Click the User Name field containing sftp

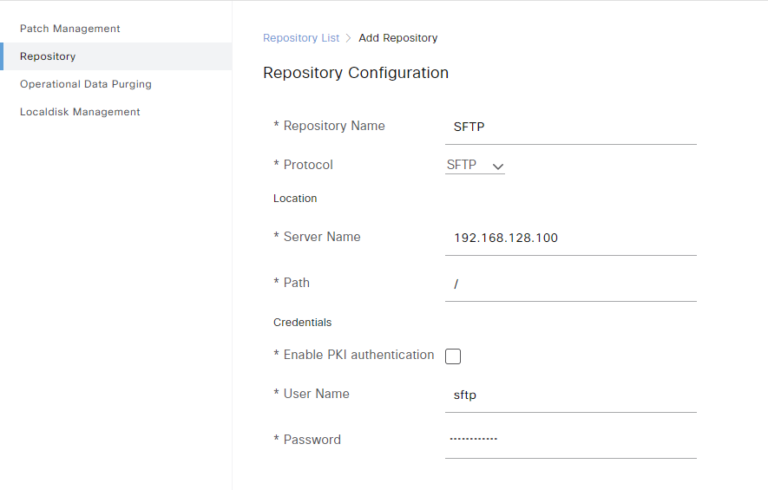[x=570, y=395]
